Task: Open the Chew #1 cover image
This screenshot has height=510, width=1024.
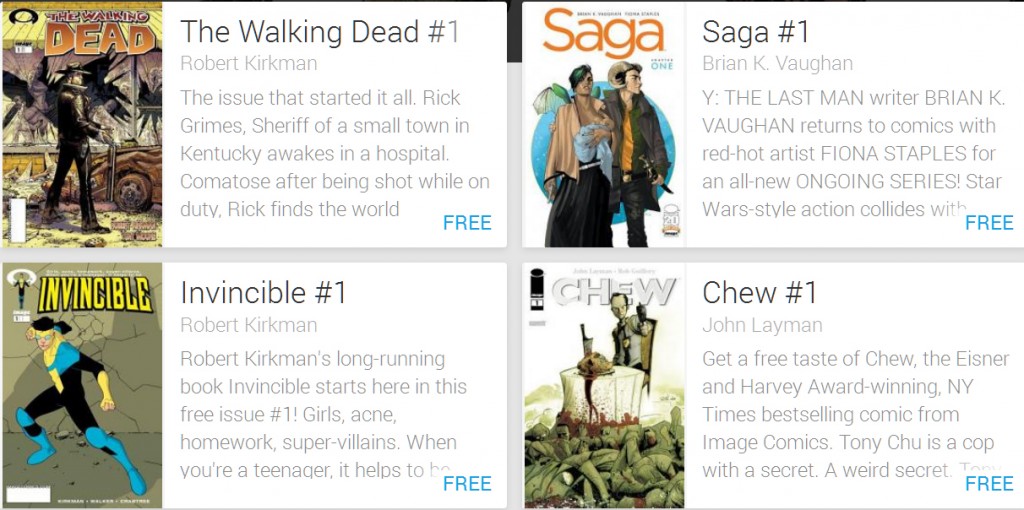Action: (x=604, y=385)
